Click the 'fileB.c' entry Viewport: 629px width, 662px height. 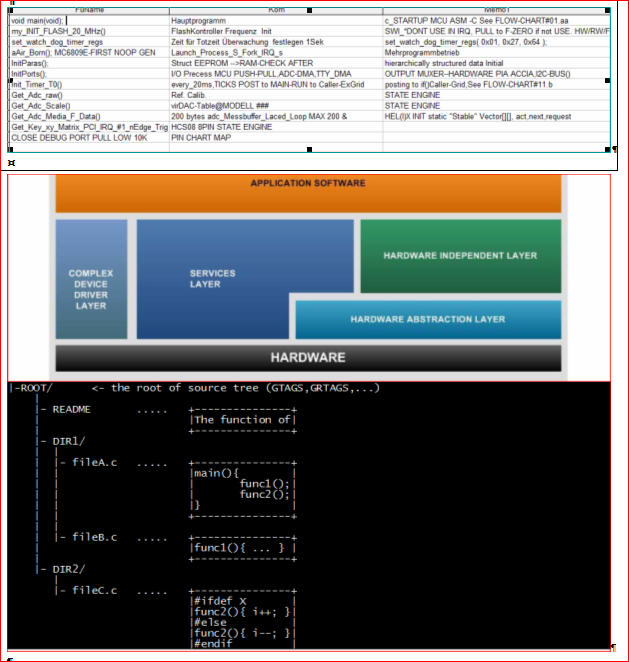(x=95, y=537)
